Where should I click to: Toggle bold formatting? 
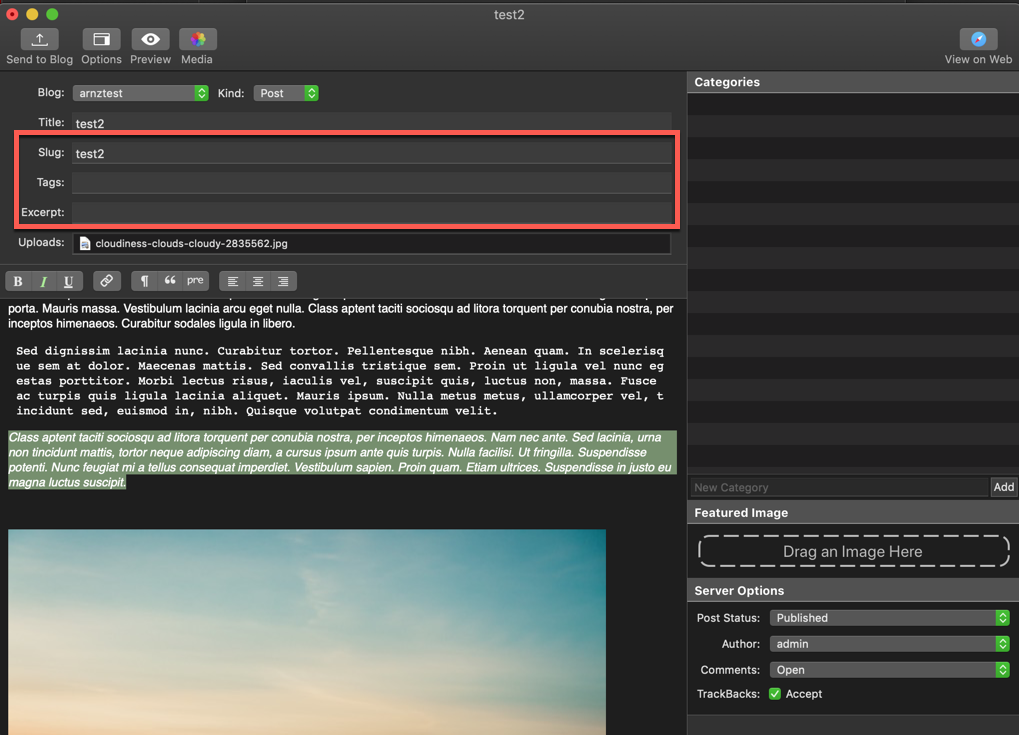point(18,281)
